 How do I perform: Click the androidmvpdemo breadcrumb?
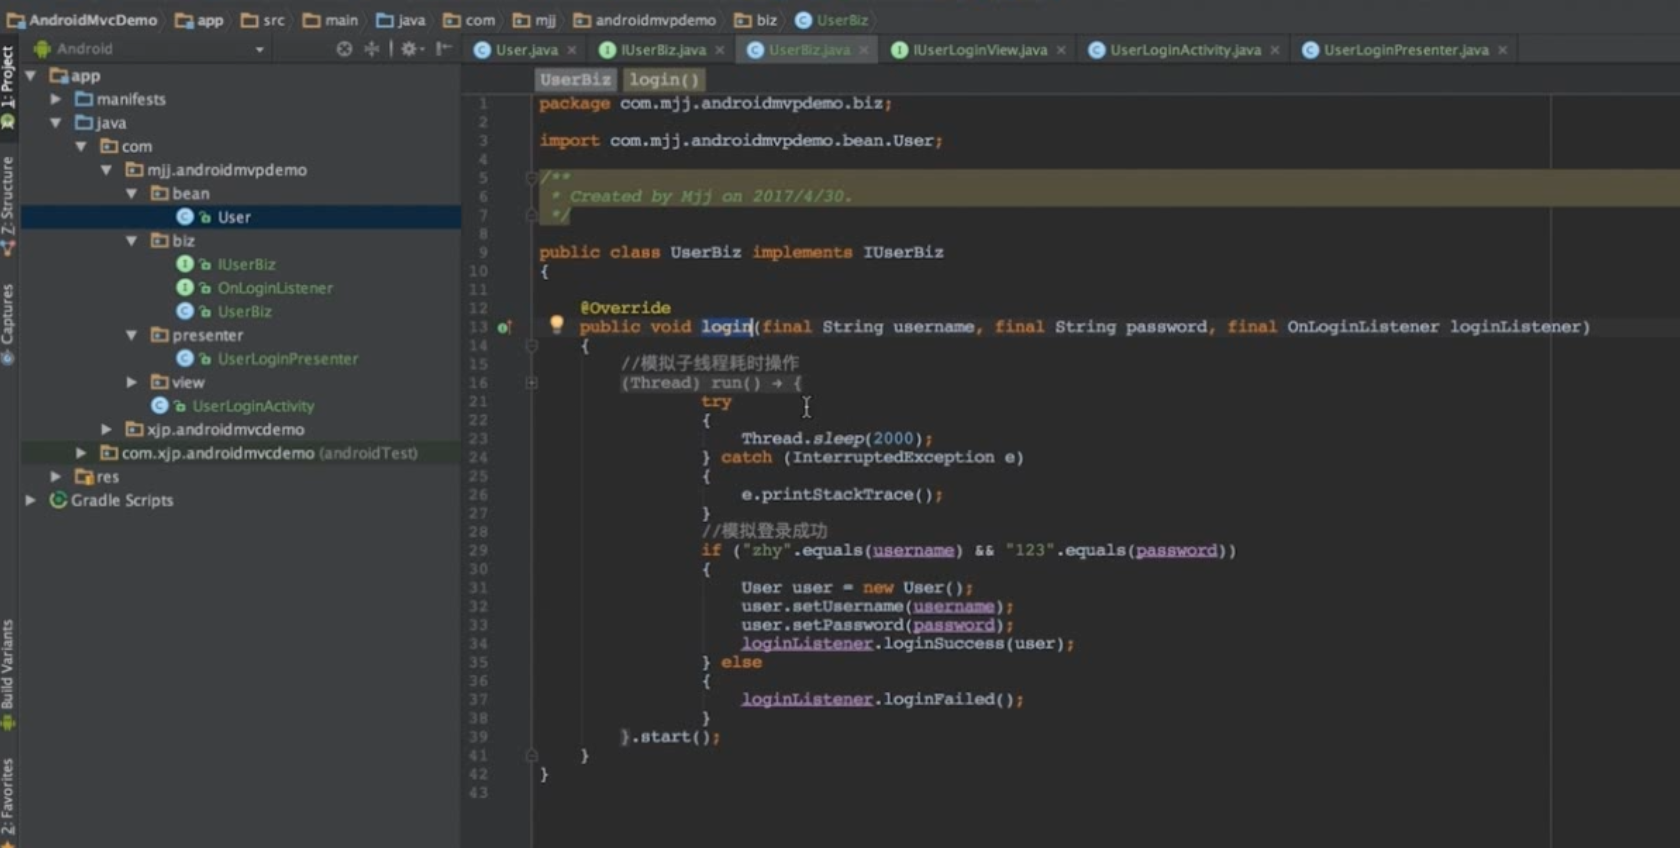point(645,20)
